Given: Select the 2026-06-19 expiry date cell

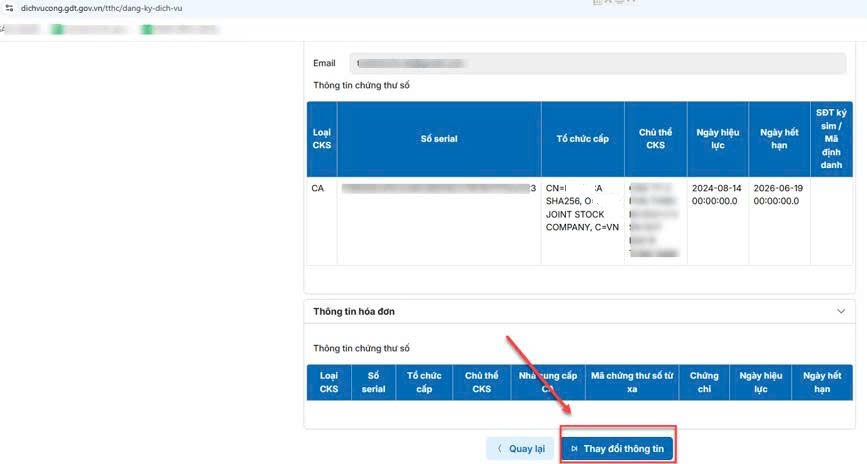Looking at the screenshot, I should coord(779,221).
